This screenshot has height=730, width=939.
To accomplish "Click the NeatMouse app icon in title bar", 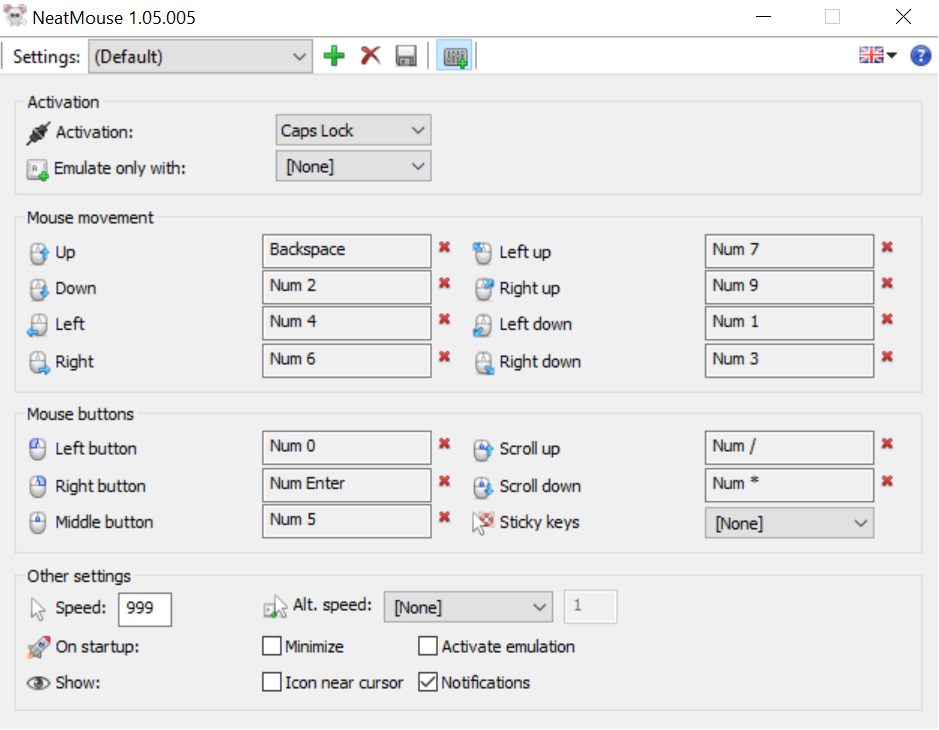I will (x=15, y=16).
